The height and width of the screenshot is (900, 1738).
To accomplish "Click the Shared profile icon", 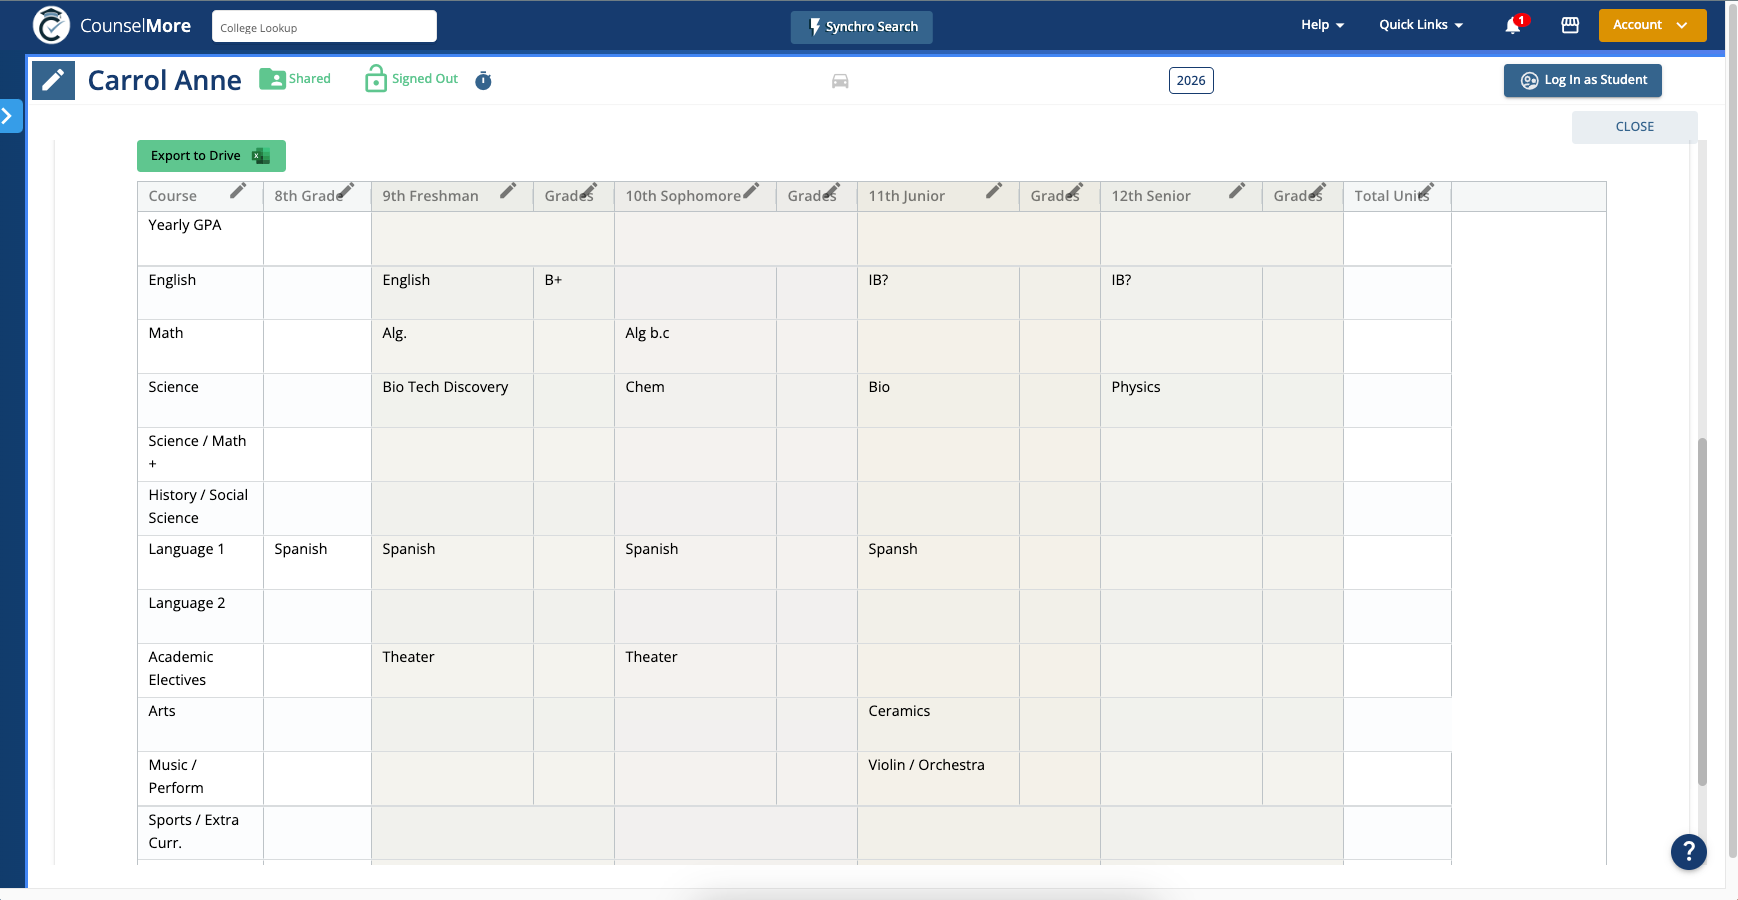I will [x=272, y=79].
